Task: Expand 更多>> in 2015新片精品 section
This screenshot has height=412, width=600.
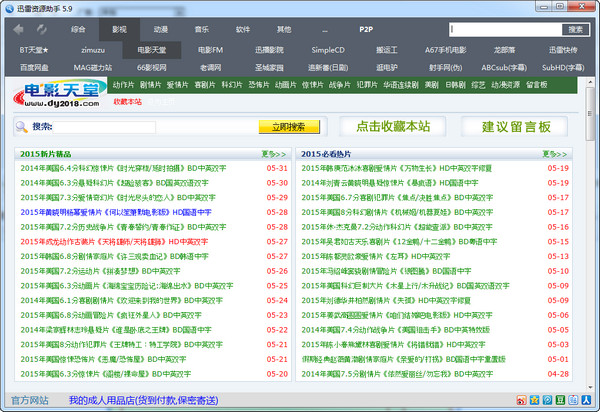Action: [x=273, y=155]
